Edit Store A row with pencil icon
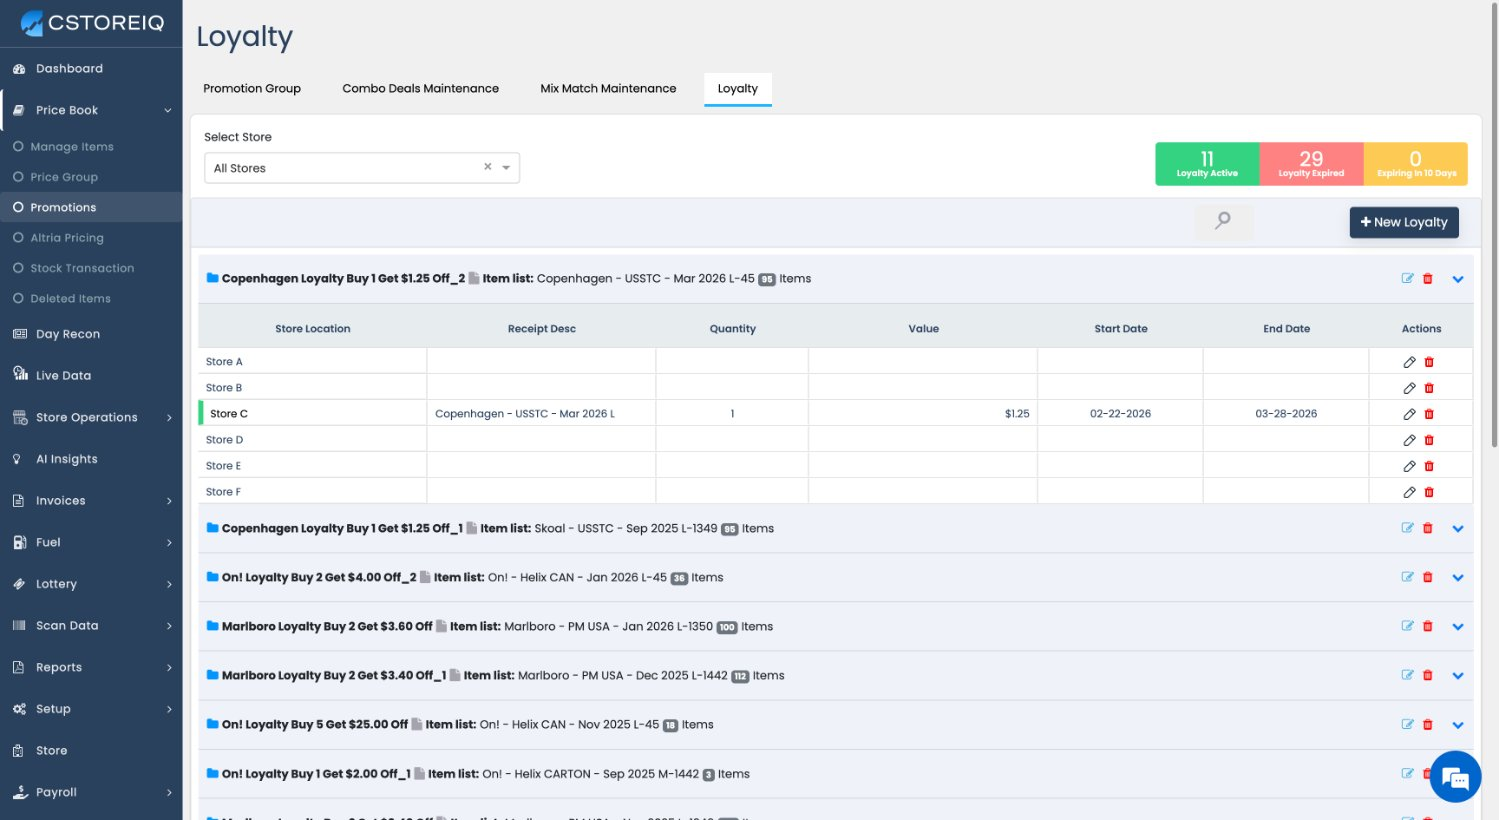 1409,362
